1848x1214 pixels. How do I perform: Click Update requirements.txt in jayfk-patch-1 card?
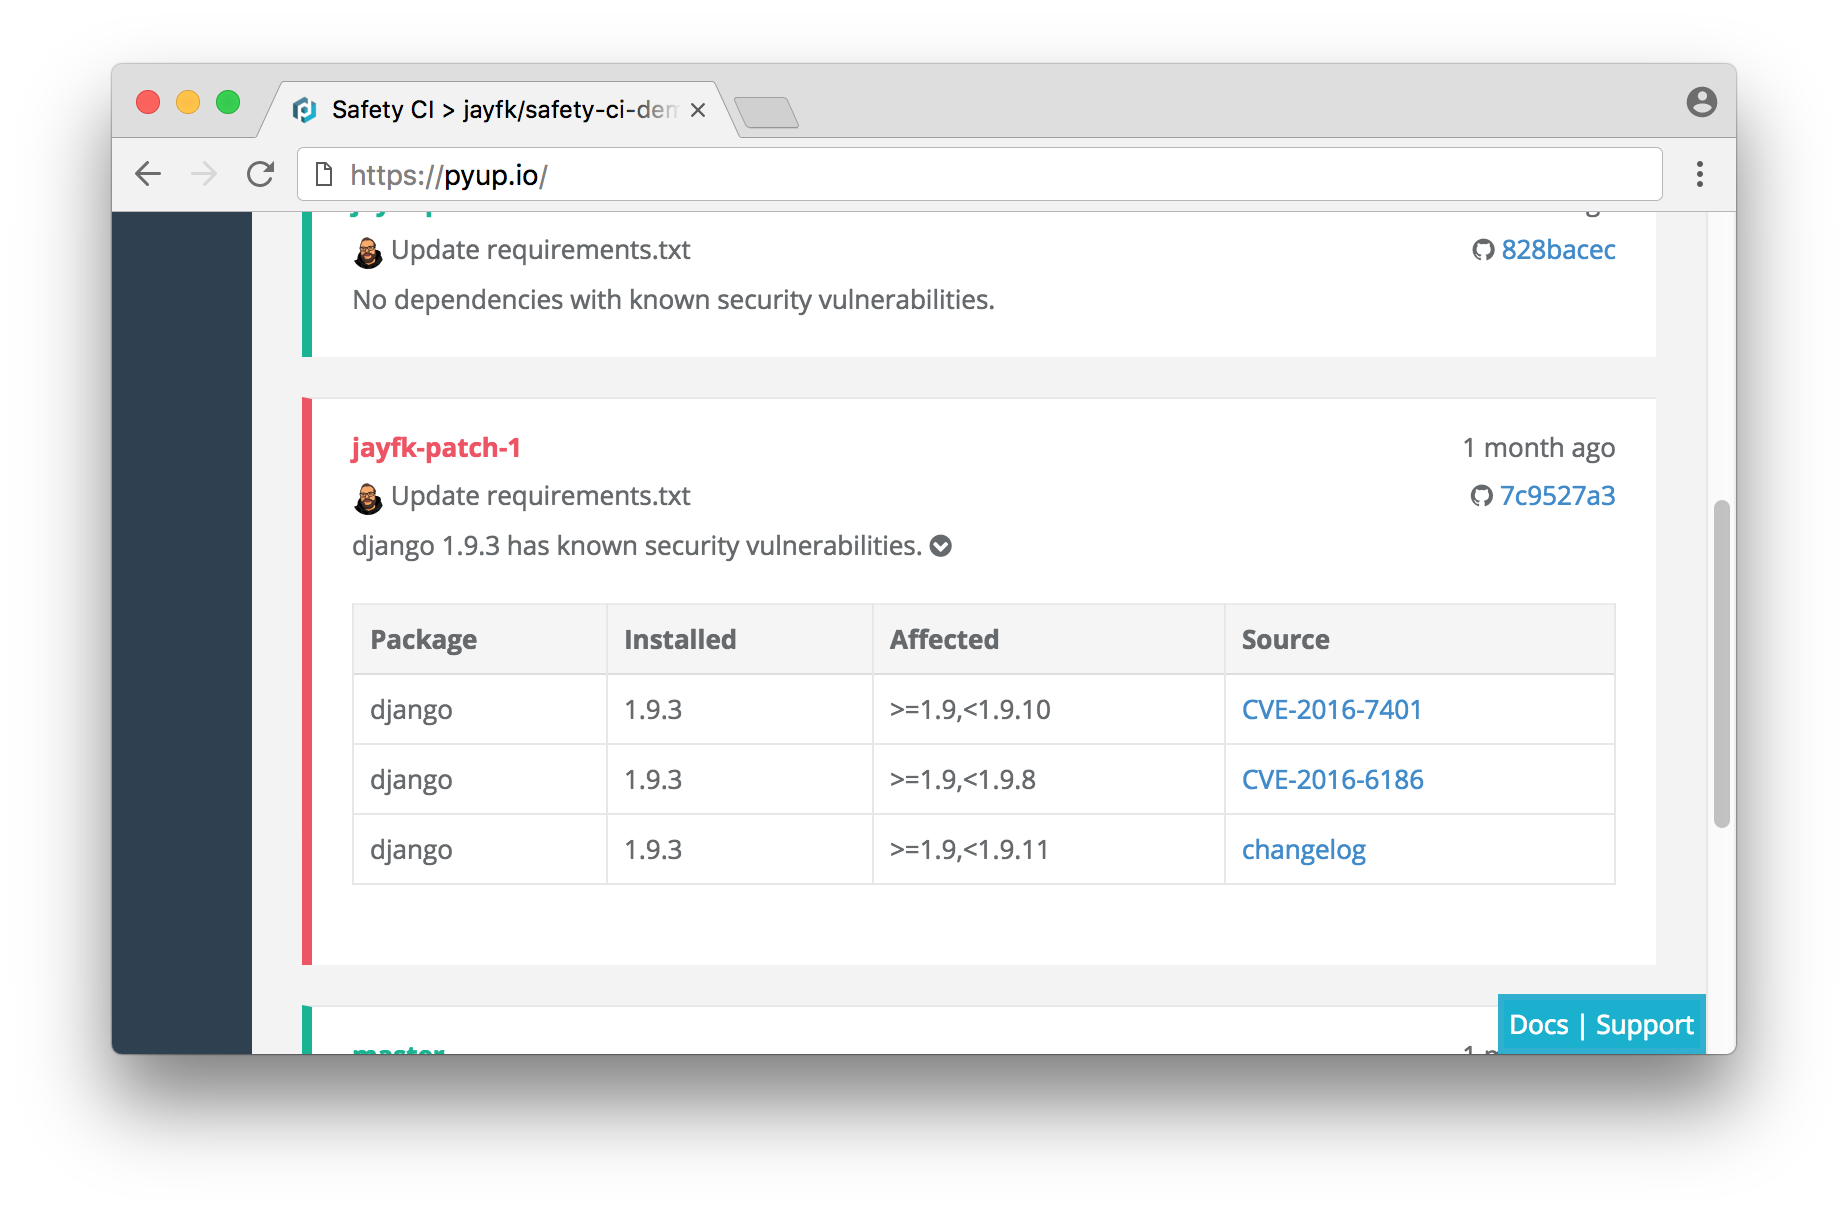pos(540,496)
